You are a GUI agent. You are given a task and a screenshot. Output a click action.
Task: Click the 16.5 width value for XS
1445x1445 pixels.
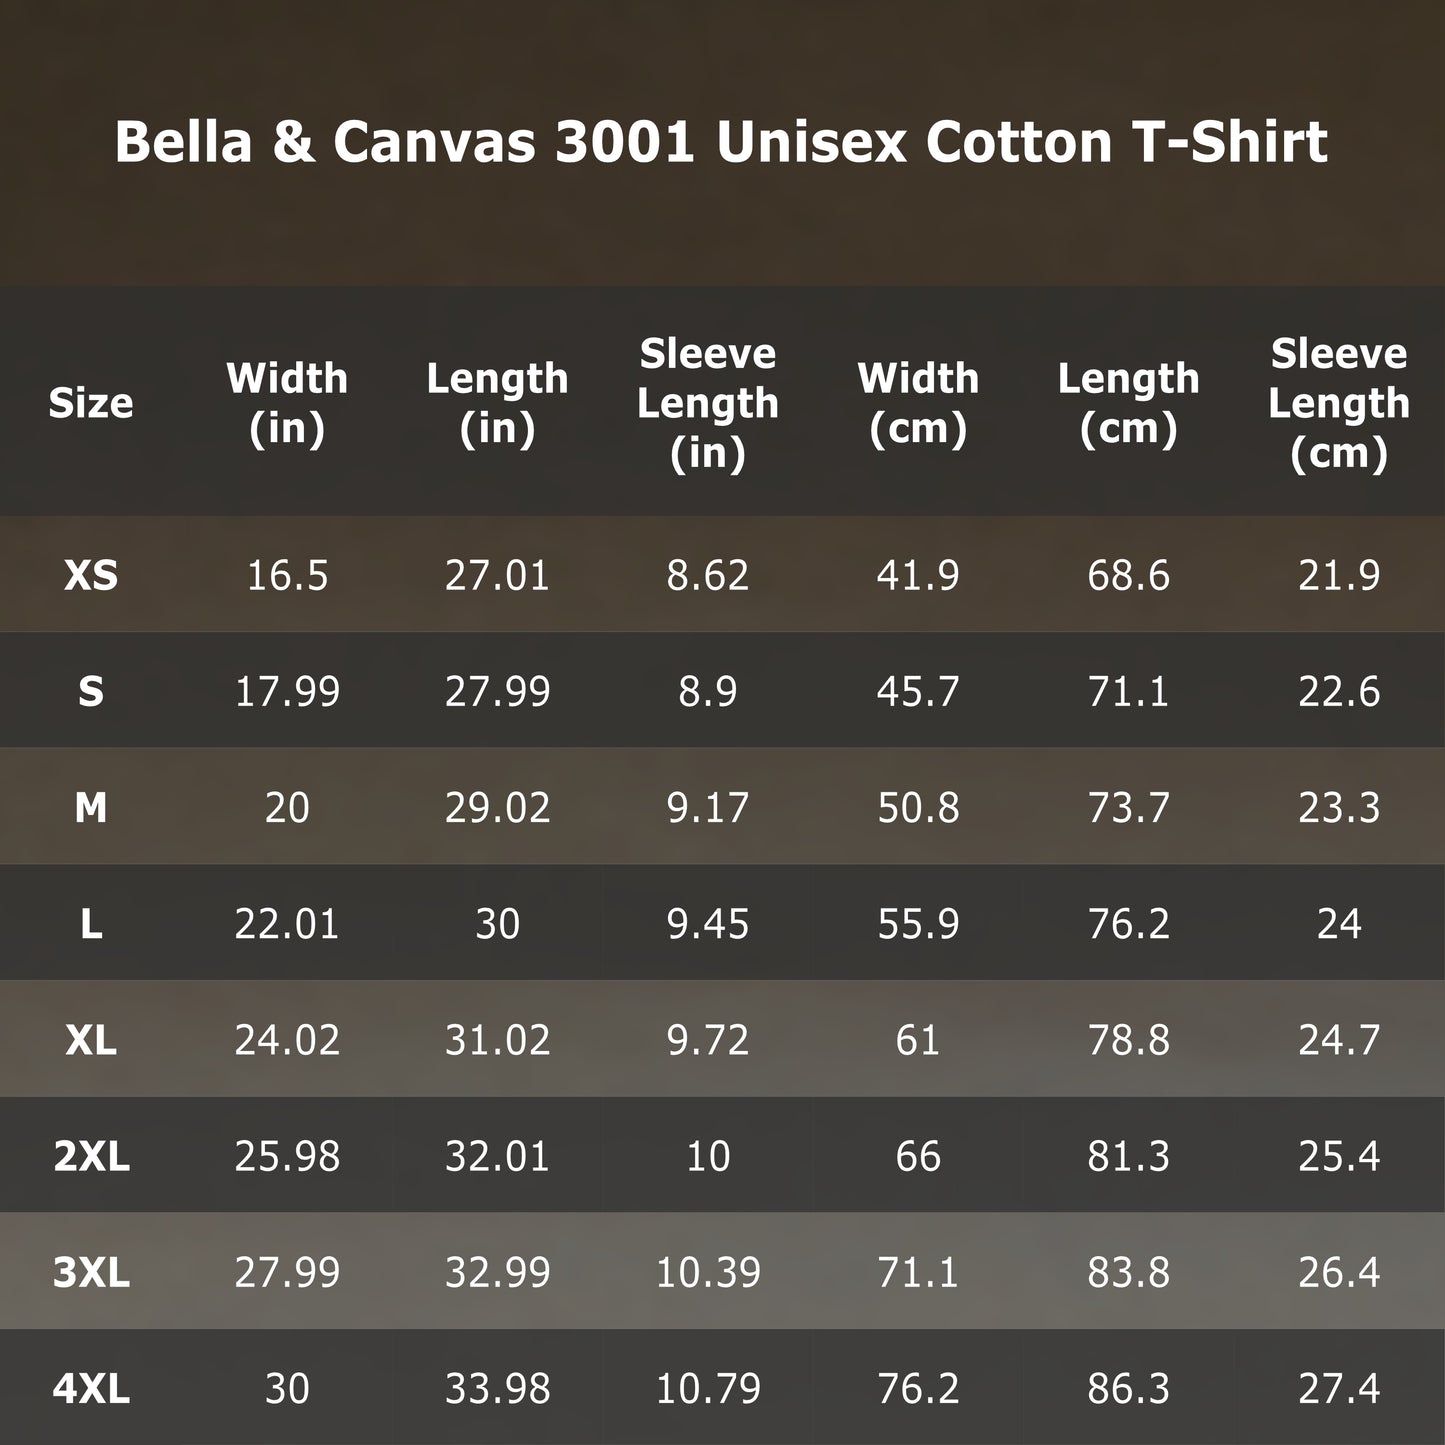287,575
